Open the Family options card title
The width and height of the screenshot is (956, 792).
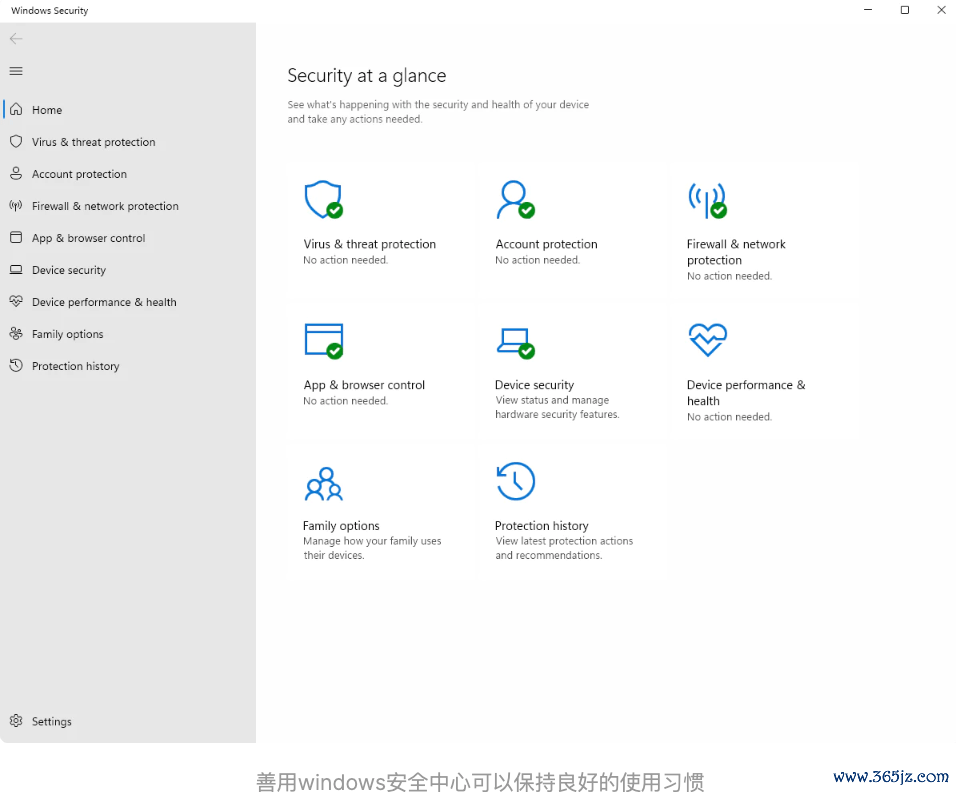(341, 526)
